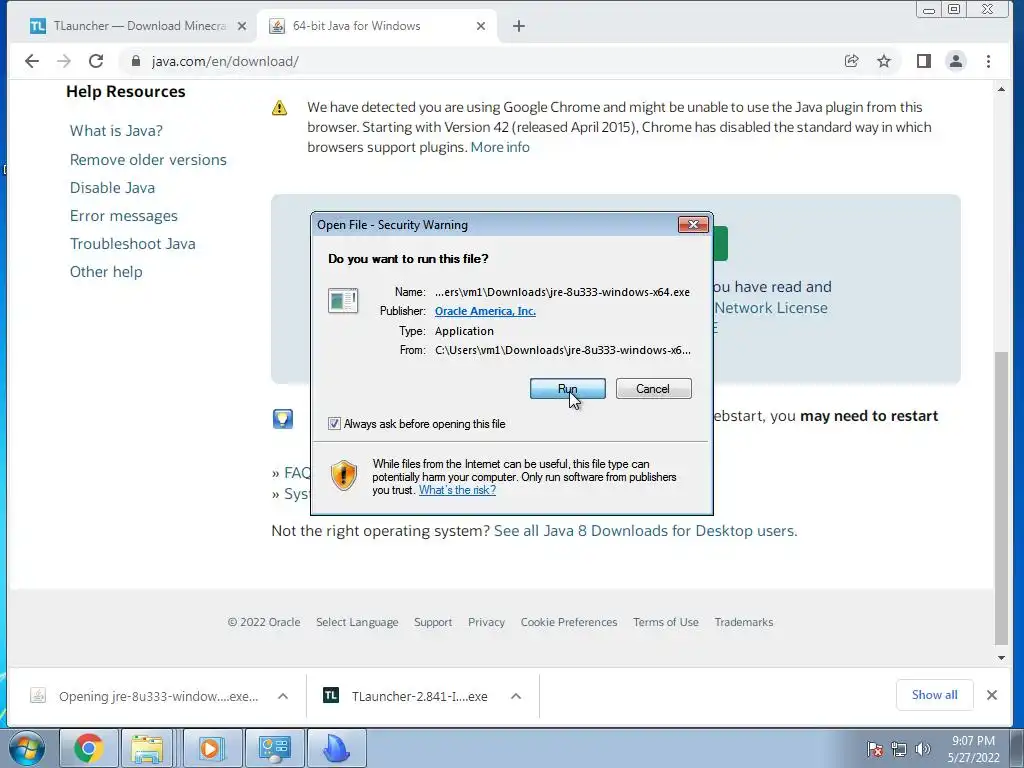Close the TLauncher browser tab
This screenshot has width=1024, height=768.
click(242, 26)
